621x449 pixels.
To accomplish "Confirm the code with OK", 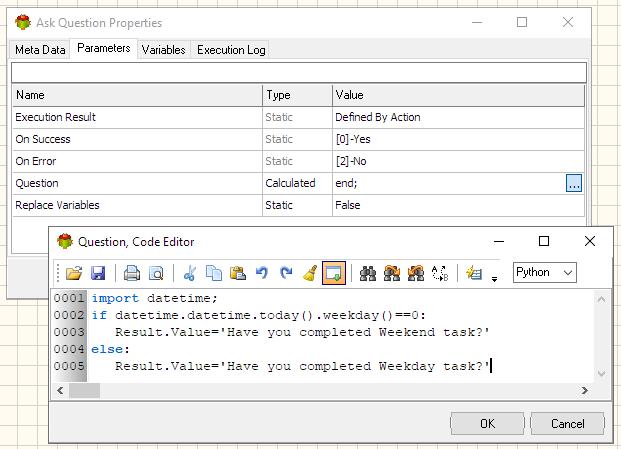I will coord(487,424).
